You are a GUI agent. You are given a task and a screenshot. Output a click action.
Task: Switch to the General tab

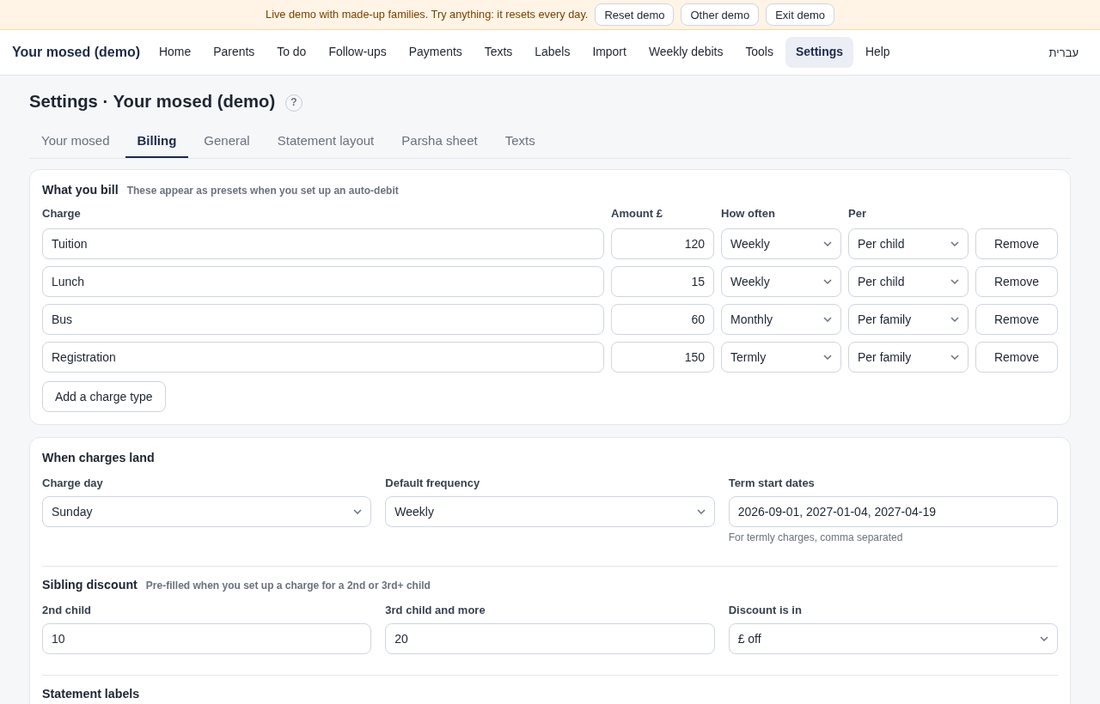[x=227, y=141]
